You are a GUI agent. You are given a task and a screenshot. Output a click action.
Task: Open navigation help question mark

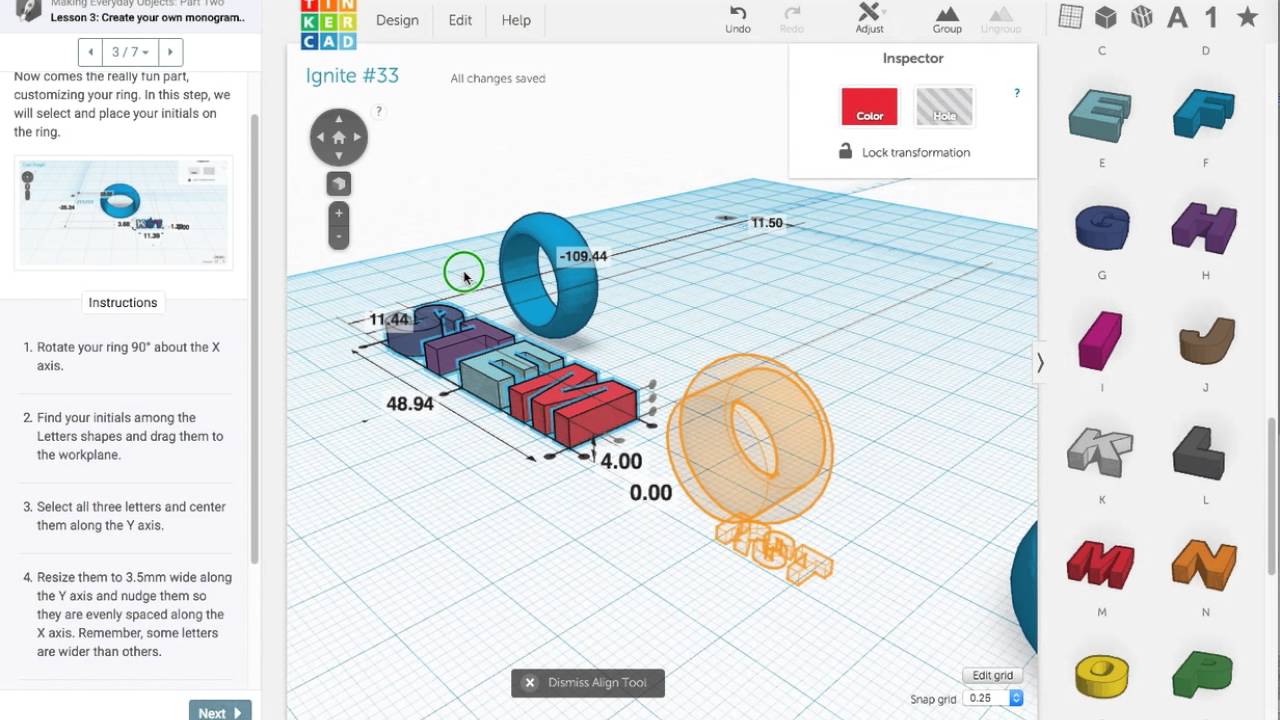(x=379, y=111)
